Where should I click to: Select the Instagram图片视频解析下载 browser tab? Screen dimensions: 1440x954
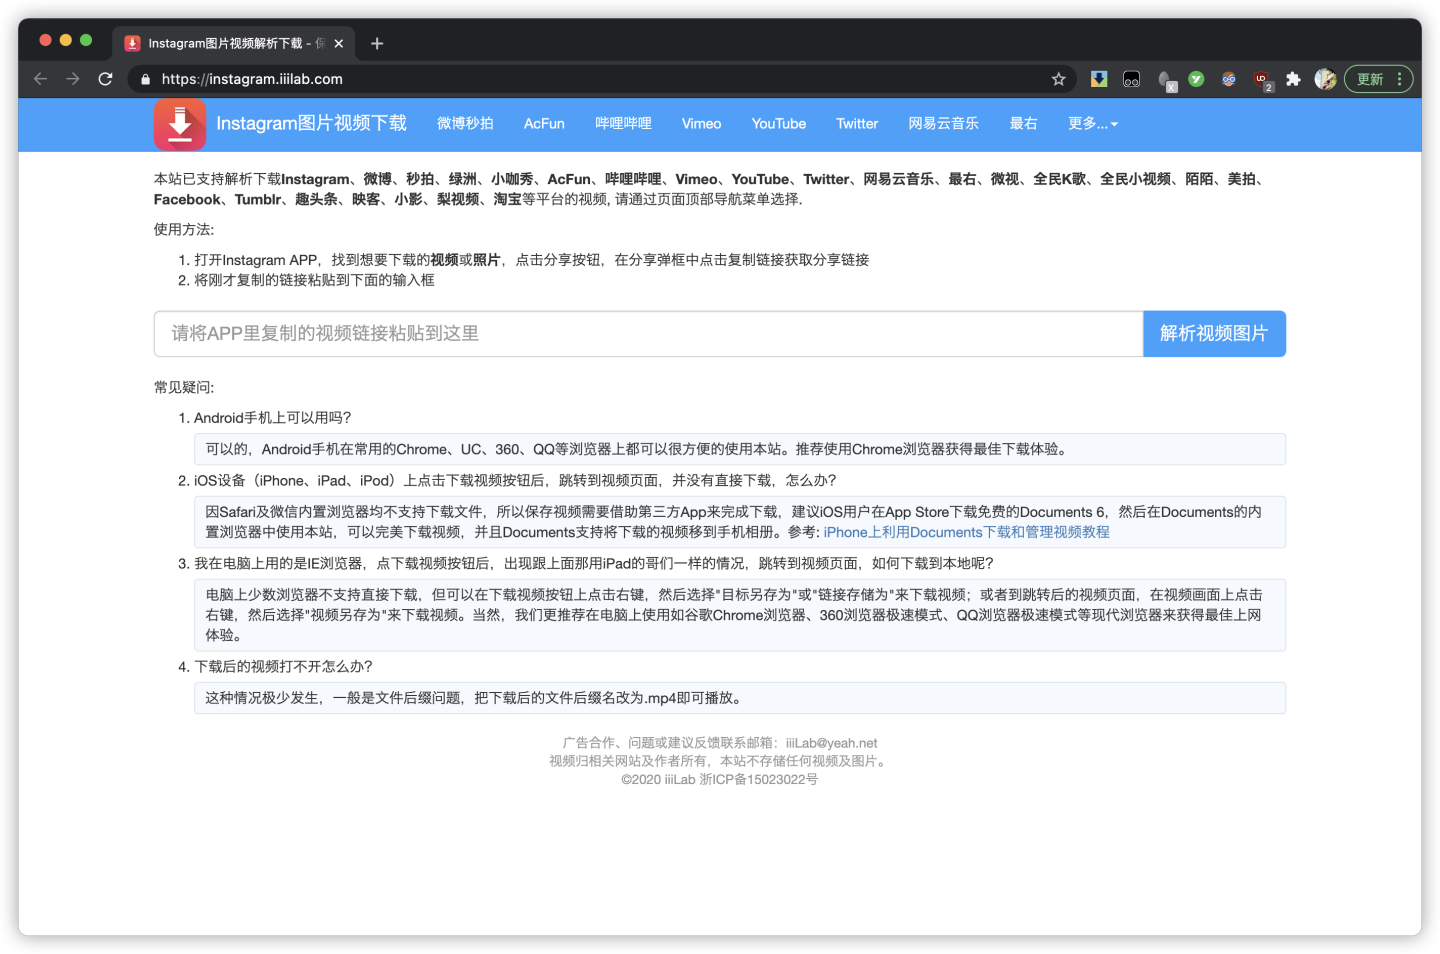234,43
